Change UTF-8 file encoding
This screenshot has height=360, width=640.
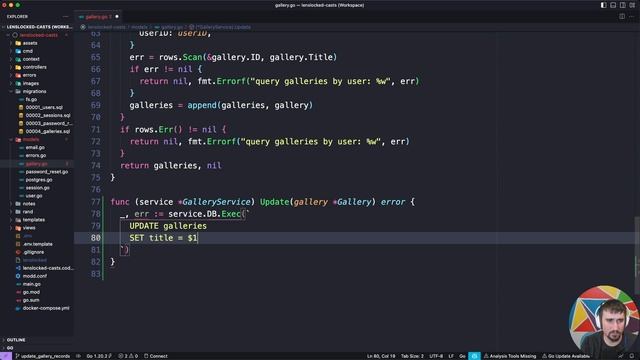(436, 356)
